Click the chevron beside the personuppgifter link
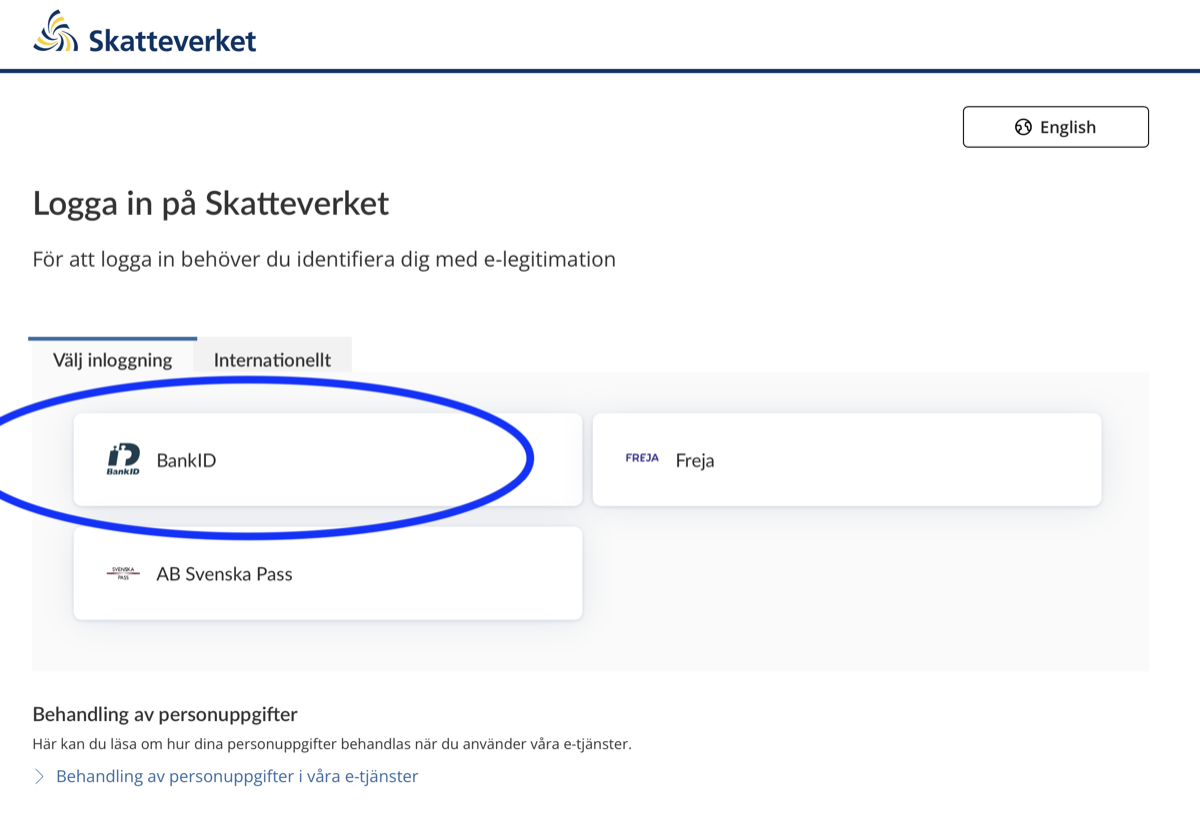The image size is (1200, 818). (40, 776)
